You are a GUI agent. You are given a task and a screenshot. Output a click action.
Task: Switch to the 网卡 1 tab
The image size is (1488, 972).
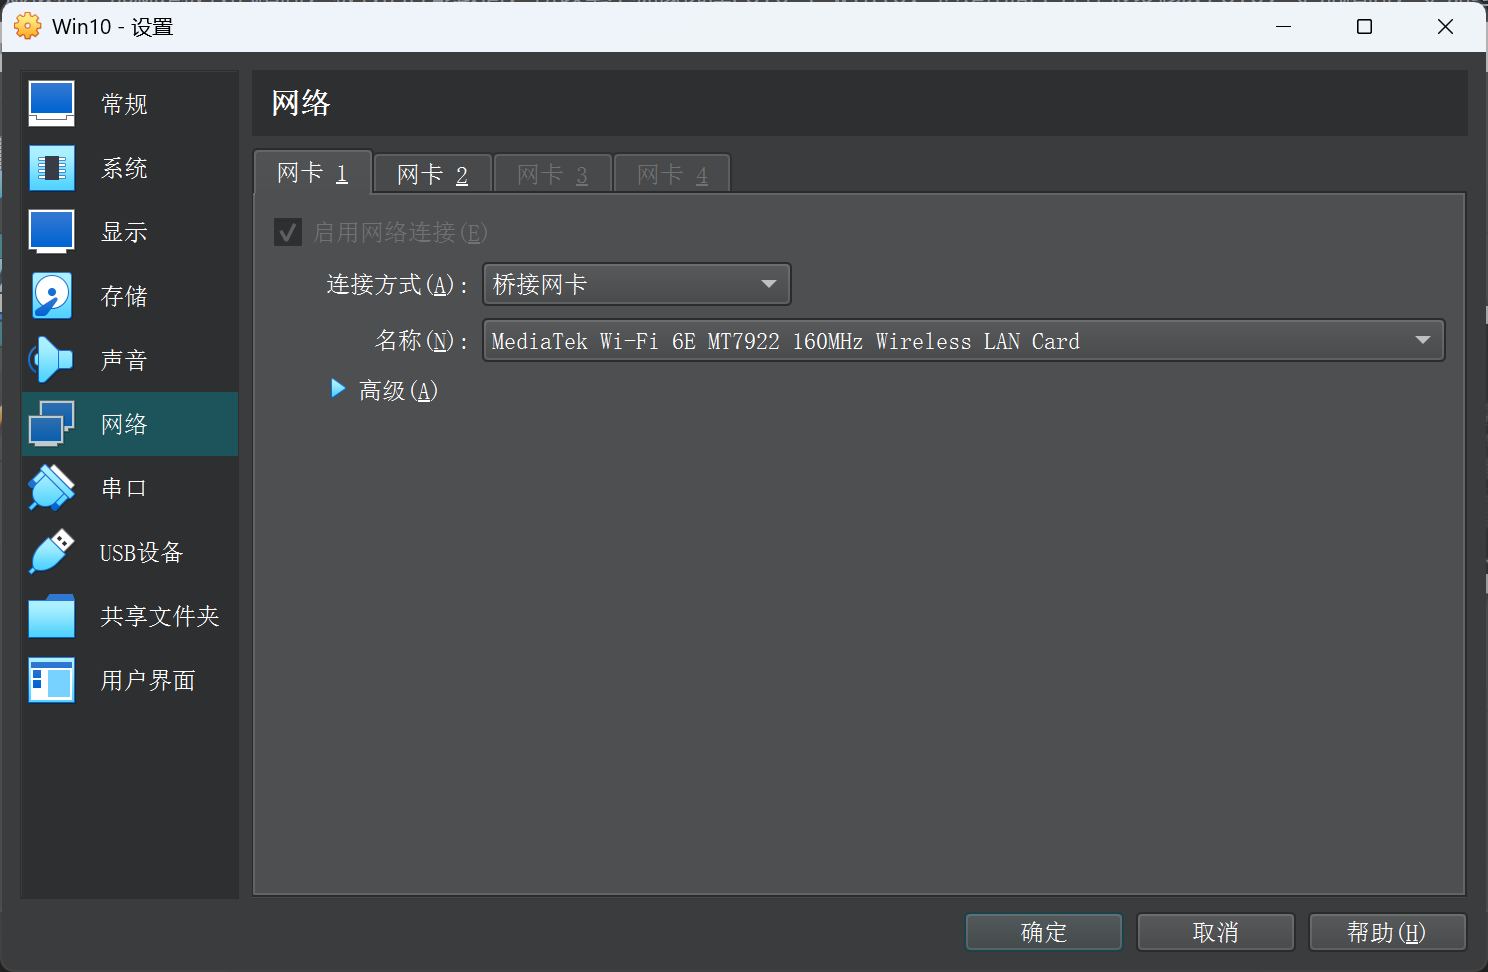pos(312,173)
